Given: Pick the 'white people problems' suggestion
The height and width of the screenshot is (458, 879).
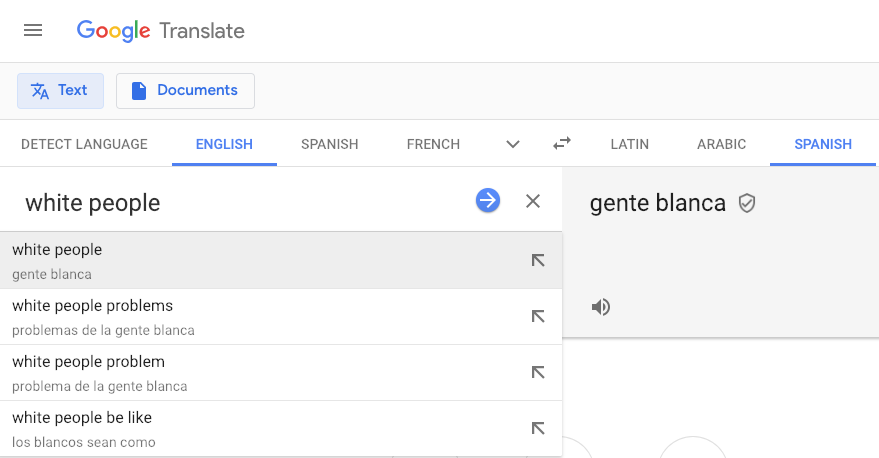Looking at the screenshot, I should coord(250,316).
